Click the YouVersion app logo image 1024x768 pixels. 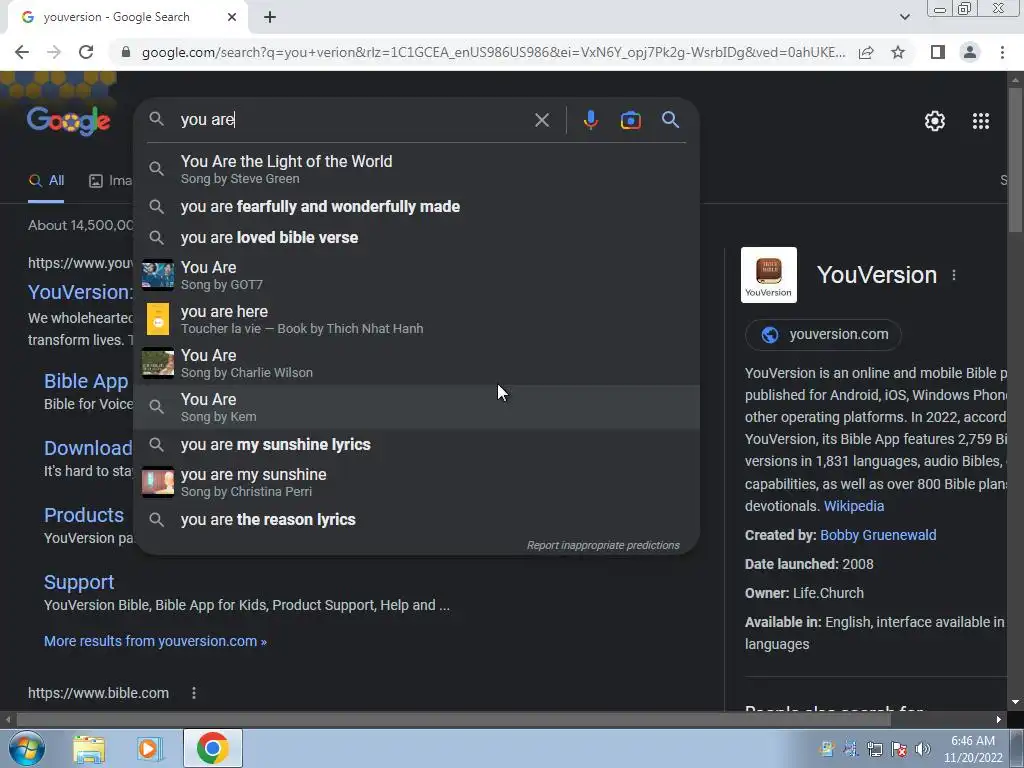(769, 275)
